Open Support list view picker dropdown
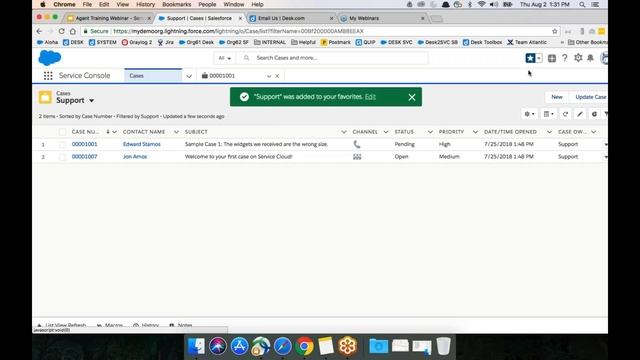 92,100
